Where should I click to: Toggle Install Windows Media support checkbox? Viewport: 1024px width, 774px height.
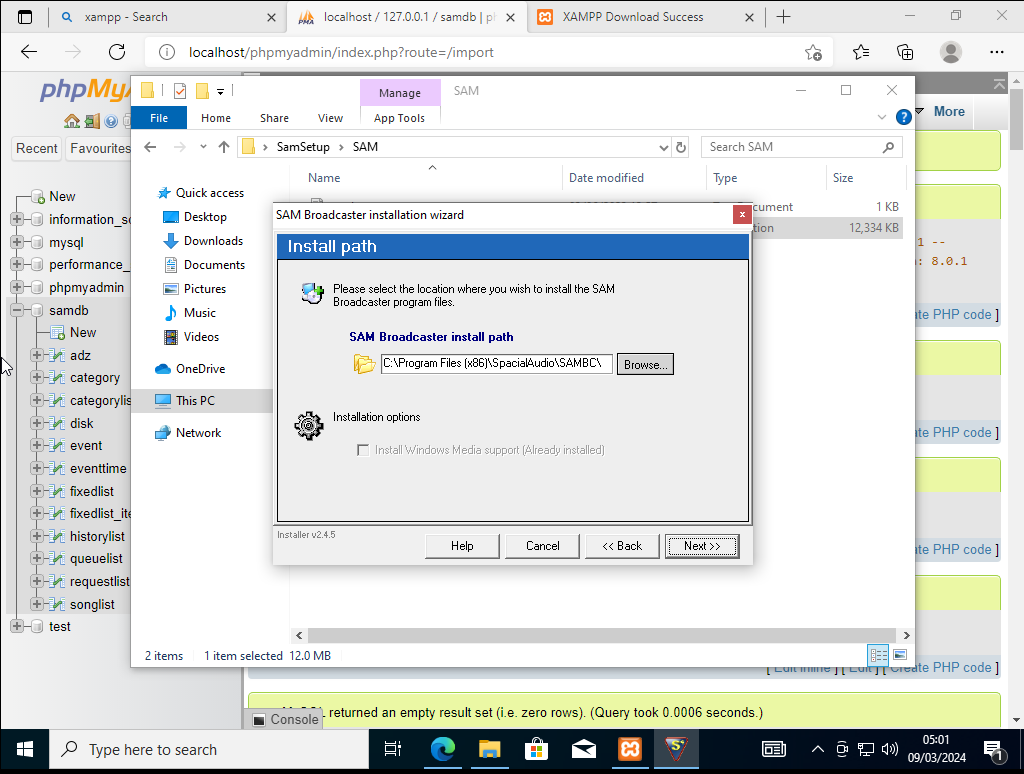363,450
